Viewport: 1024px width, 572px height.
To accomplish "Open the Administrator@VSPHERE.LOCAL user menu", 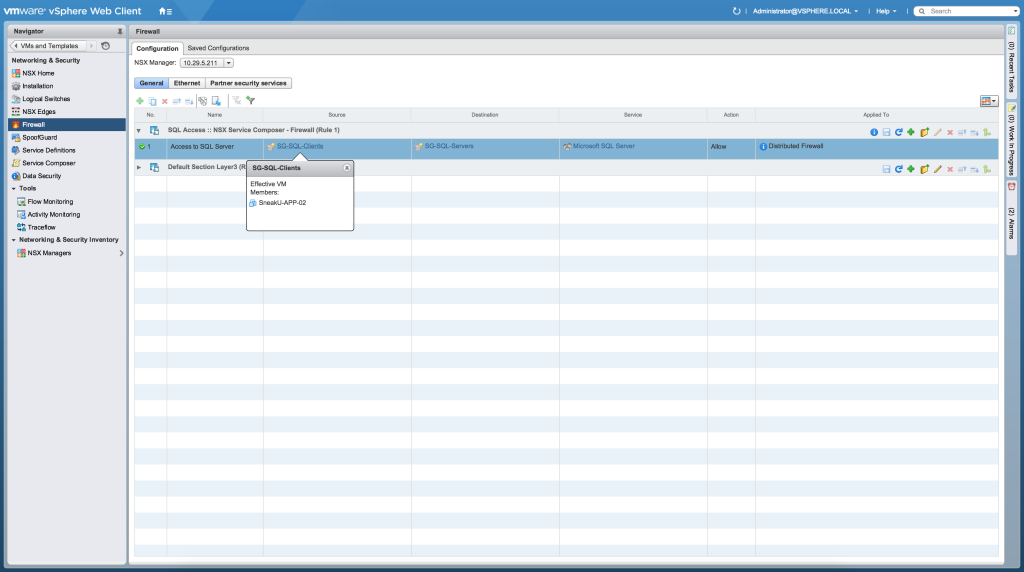I will point(805,11).
